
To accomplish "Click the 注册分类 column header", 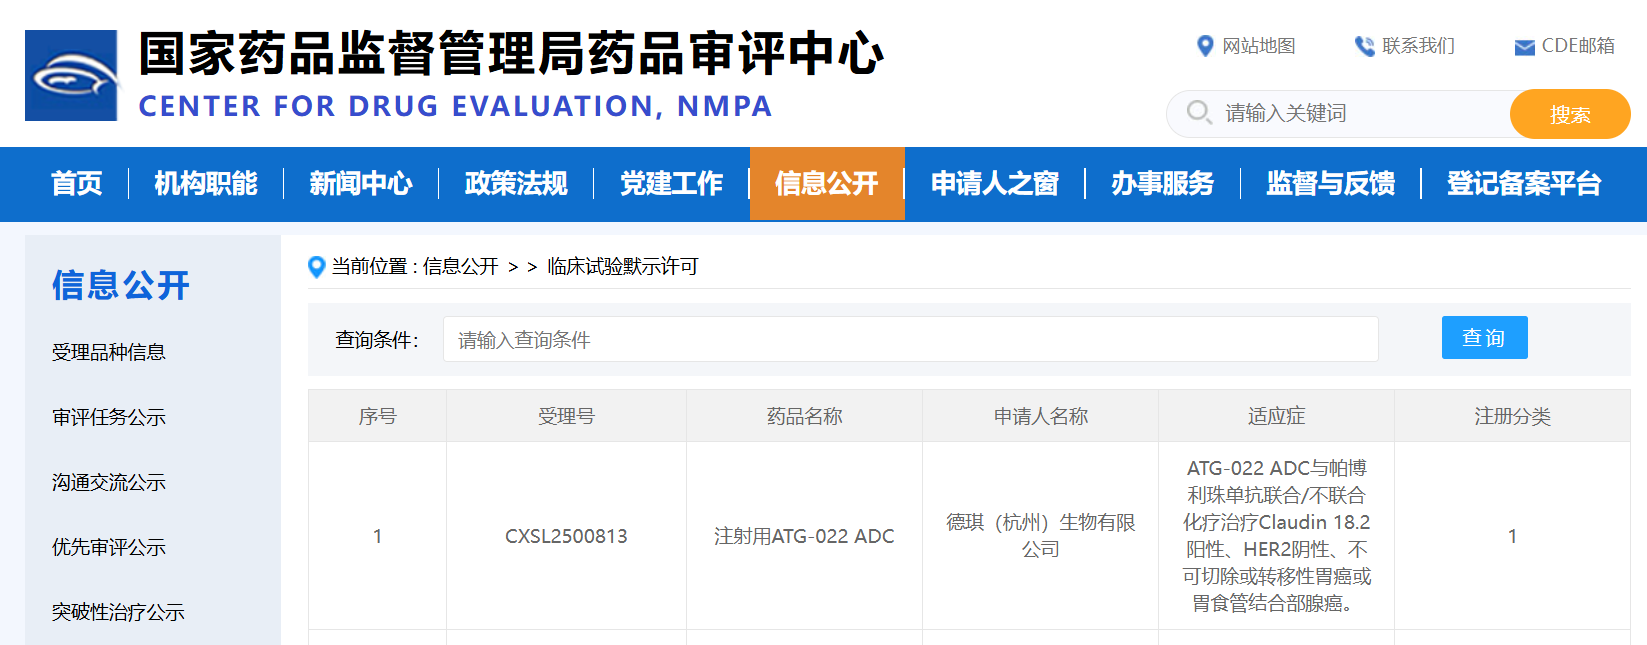I will [x=1513, y=416].
